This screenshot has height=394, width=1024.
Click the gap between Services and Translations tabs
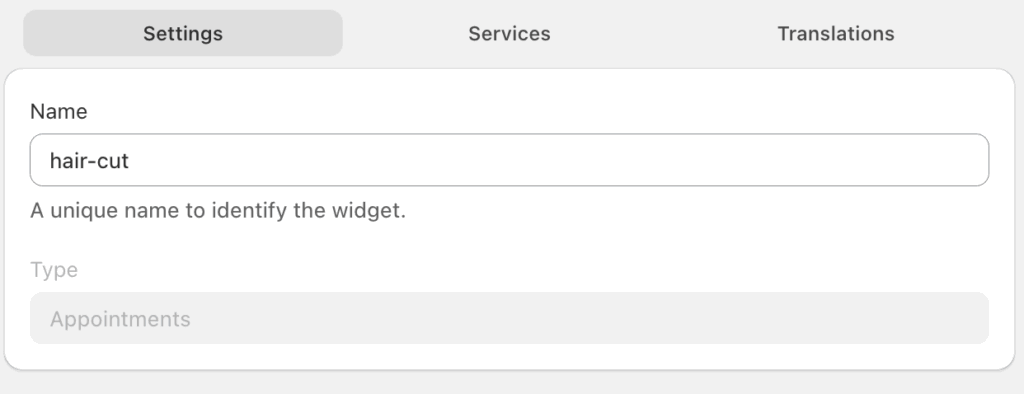pos(673,33)
